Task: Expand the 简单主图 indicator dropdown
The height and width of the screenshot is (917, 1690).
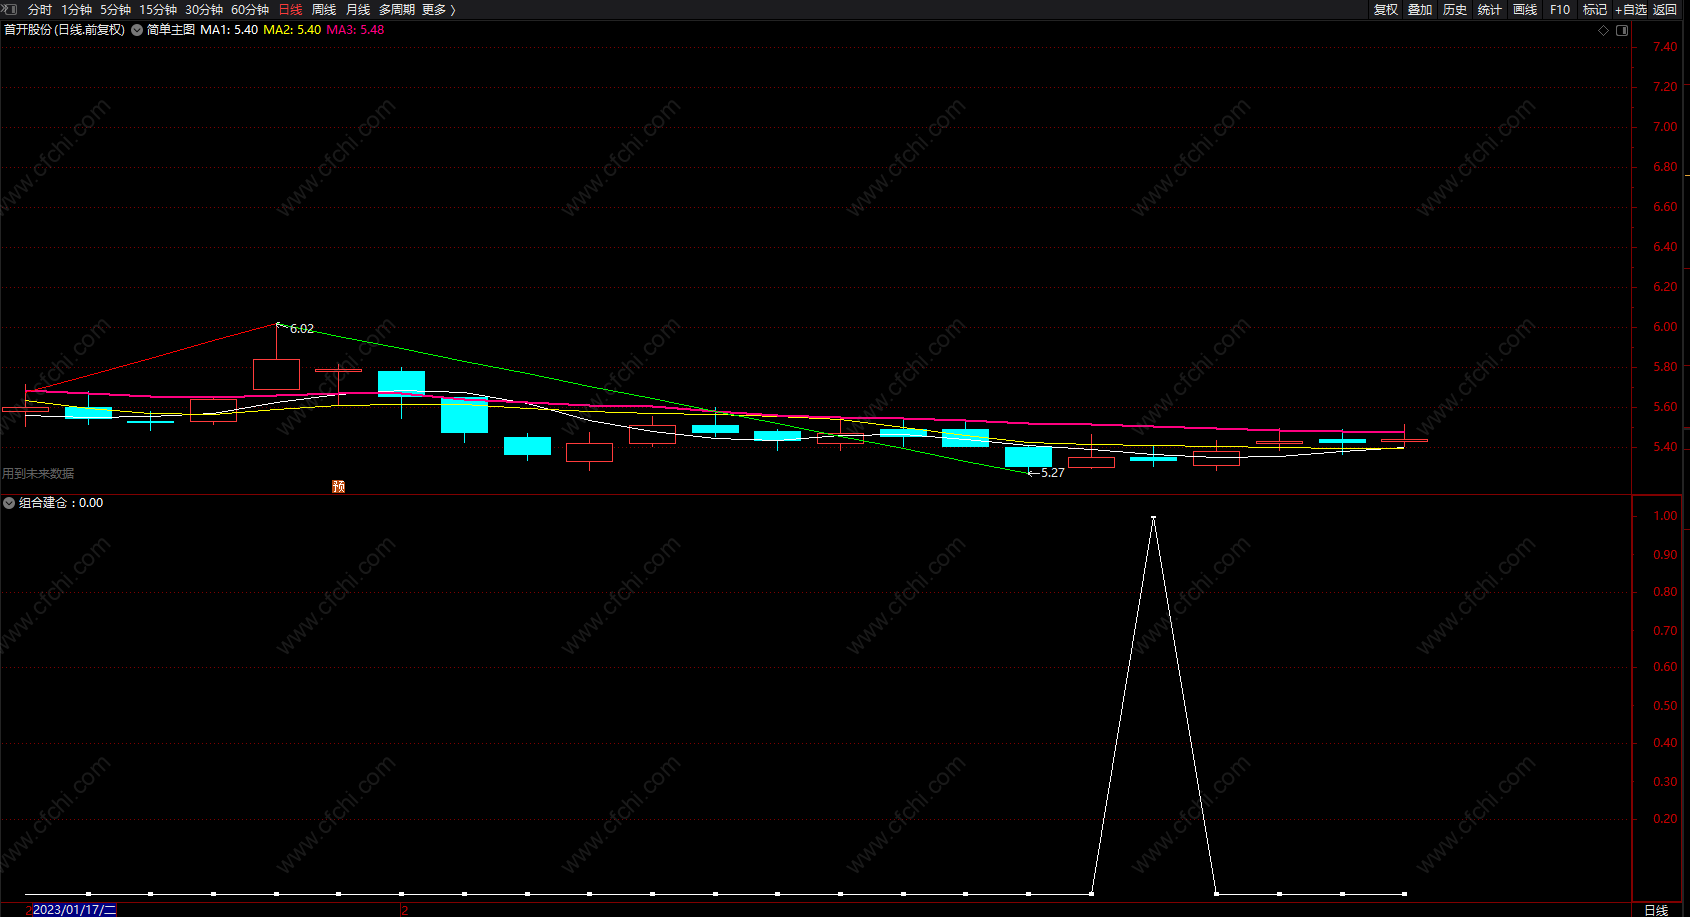Action: pyautogui.click(x=137, y=30)
